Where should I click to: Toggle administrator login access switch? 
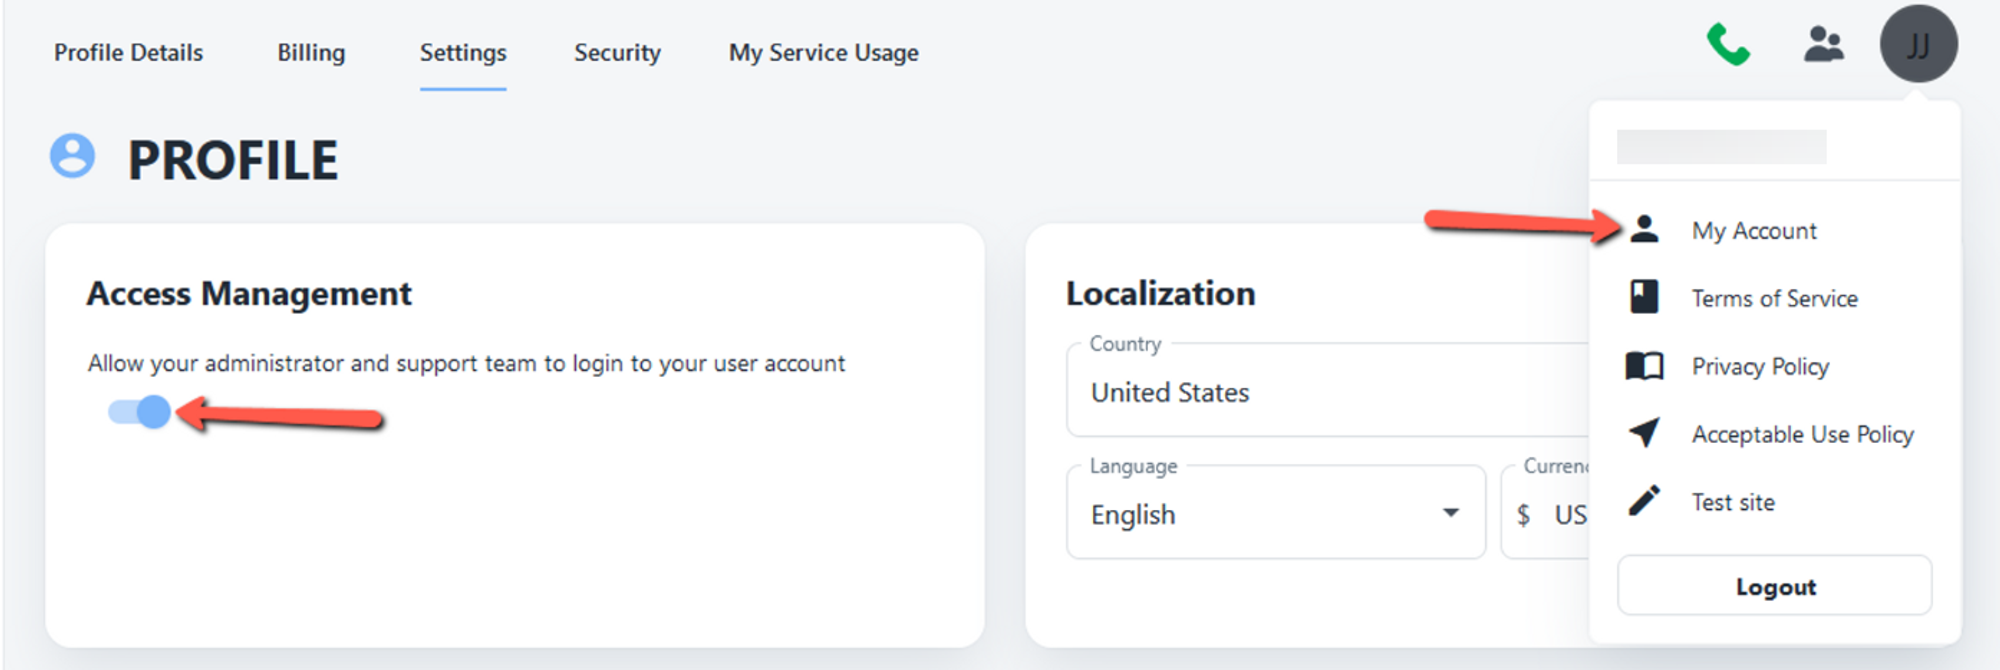click(x=140, y=412)
